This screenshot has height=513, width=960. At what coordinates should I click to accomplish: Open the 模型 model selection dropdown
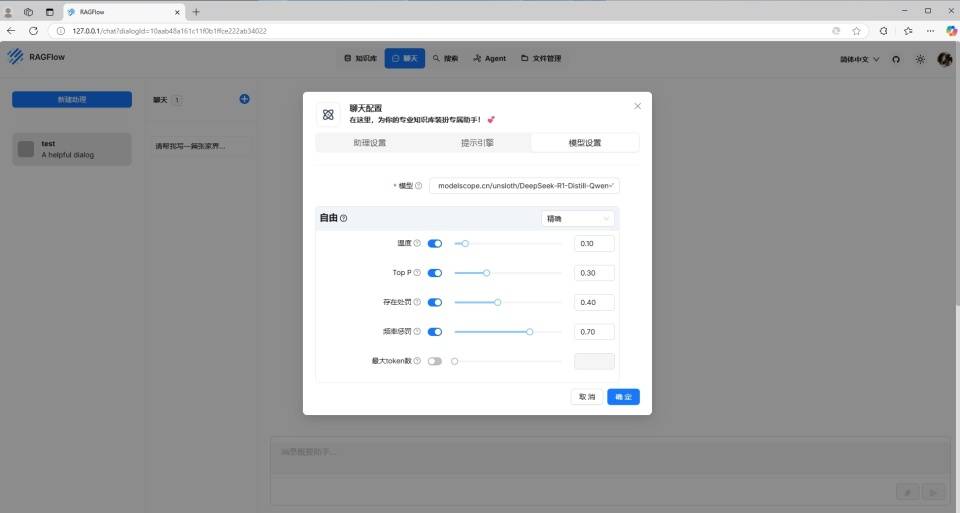coord(524,185)
